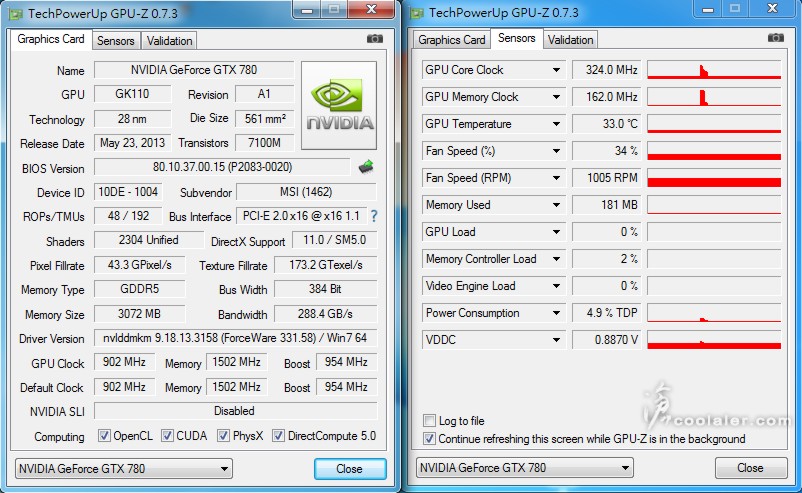
Task: Open Validation tab in right window
Action: click(x=570, y=40)
